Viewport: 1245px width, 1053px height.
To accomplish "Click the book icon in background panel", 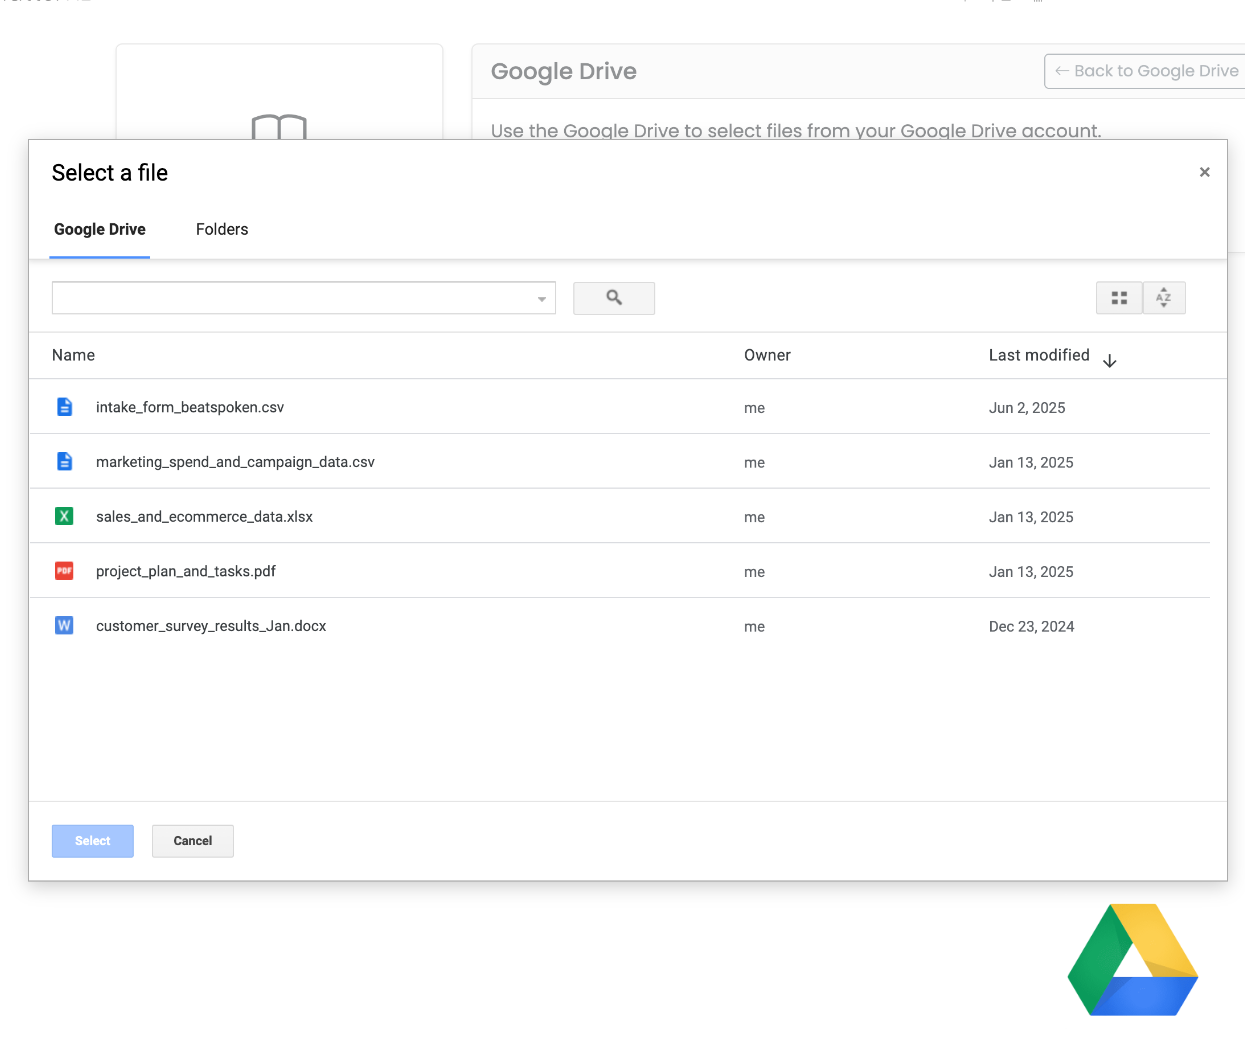I will tap(279, 127).
